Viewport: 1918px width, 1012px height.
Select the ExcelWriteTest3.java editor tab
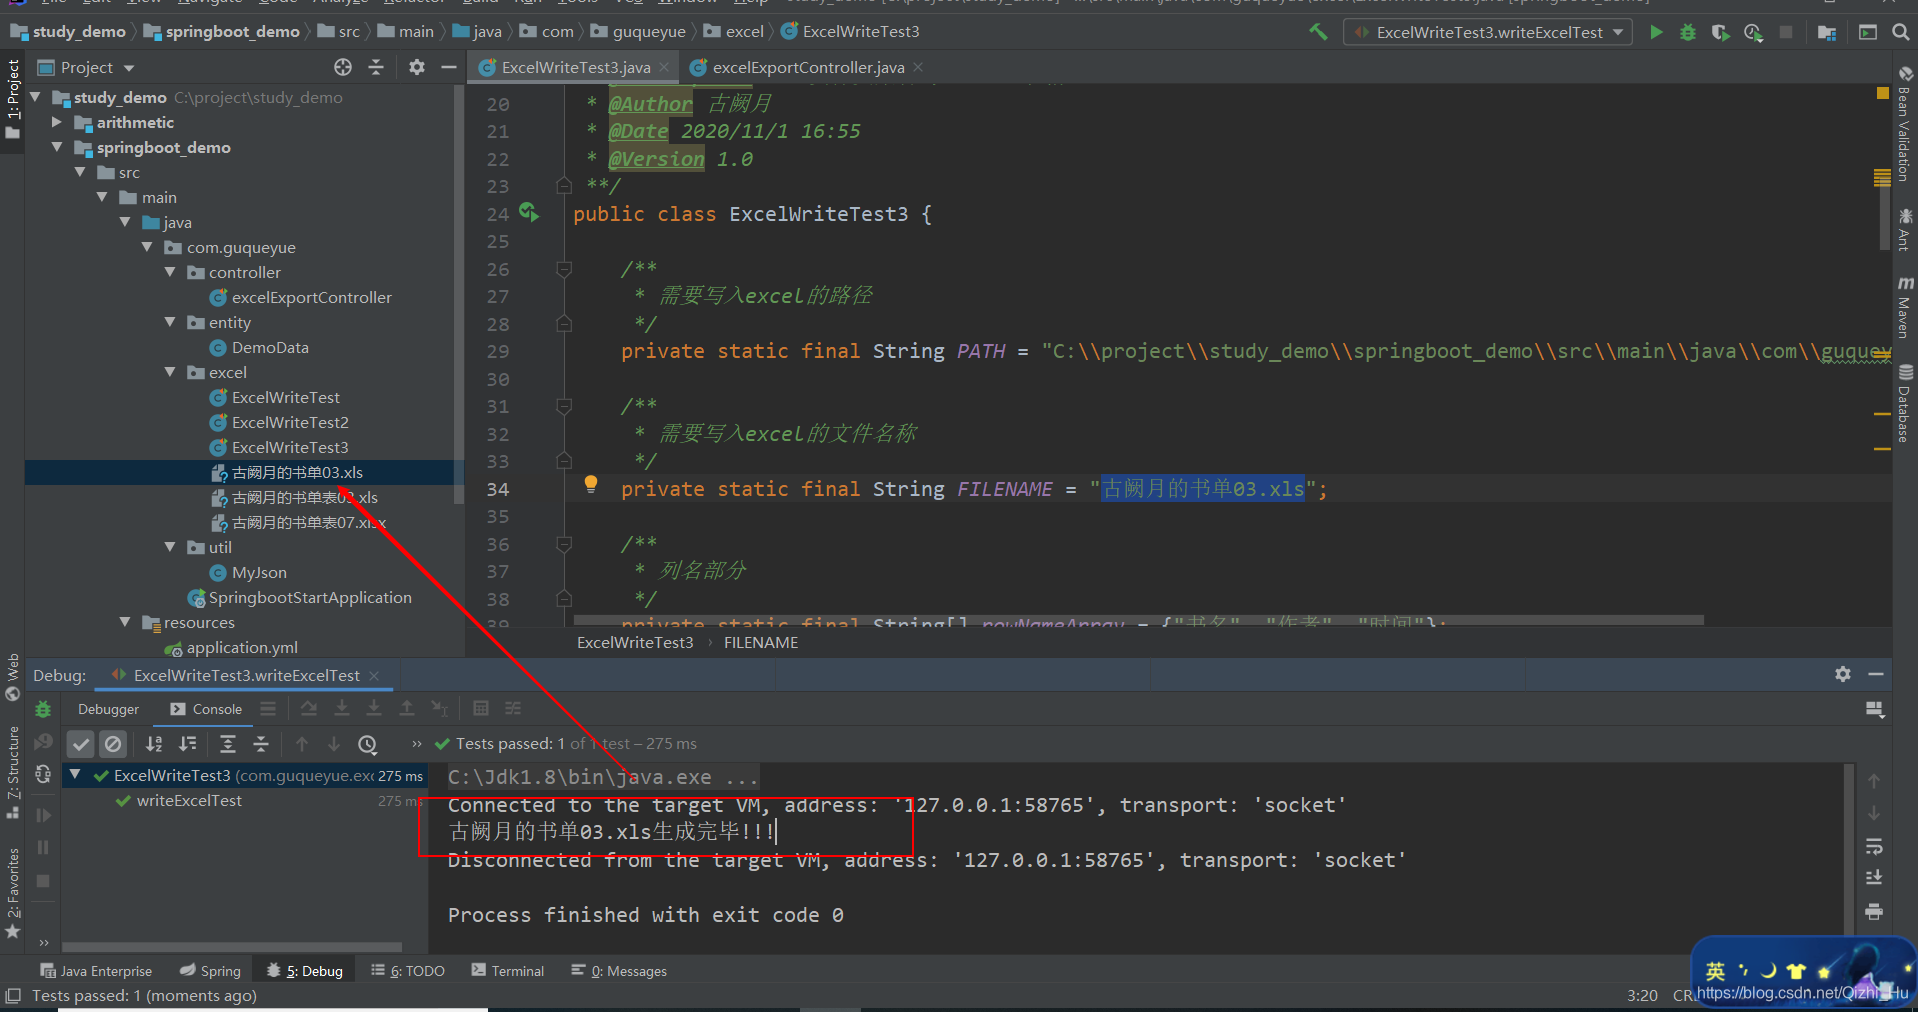tap(573, 67)
